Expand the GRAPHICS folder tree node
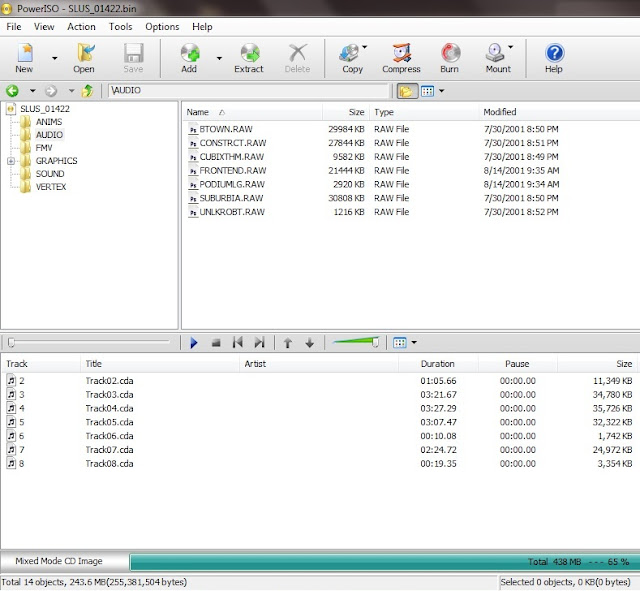 [11, 161]
